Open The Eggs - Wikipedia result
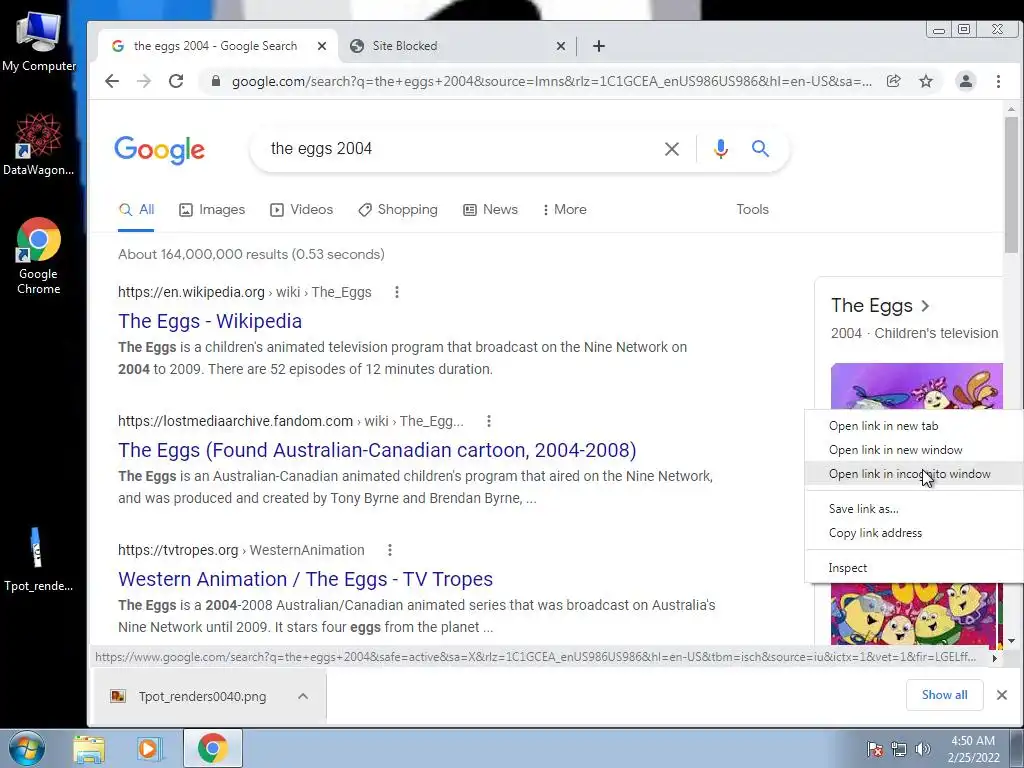Viewport: 1024px width, 768px height. (x=210, y=321)
